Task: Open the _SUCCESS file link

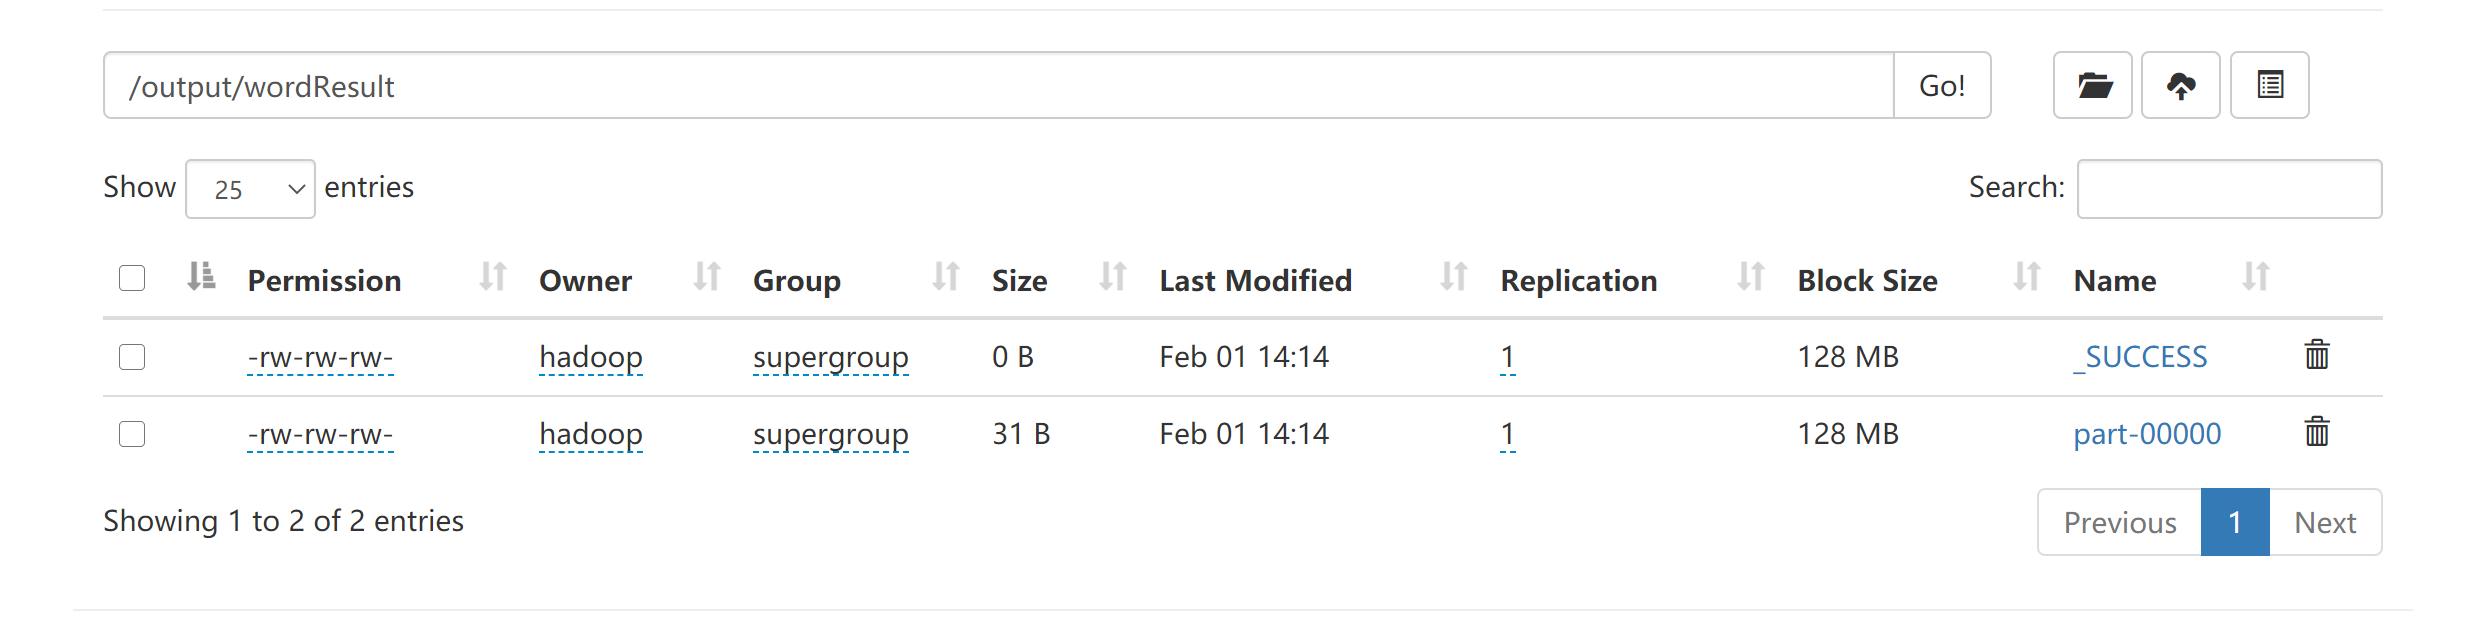Action: [2140, 357]
